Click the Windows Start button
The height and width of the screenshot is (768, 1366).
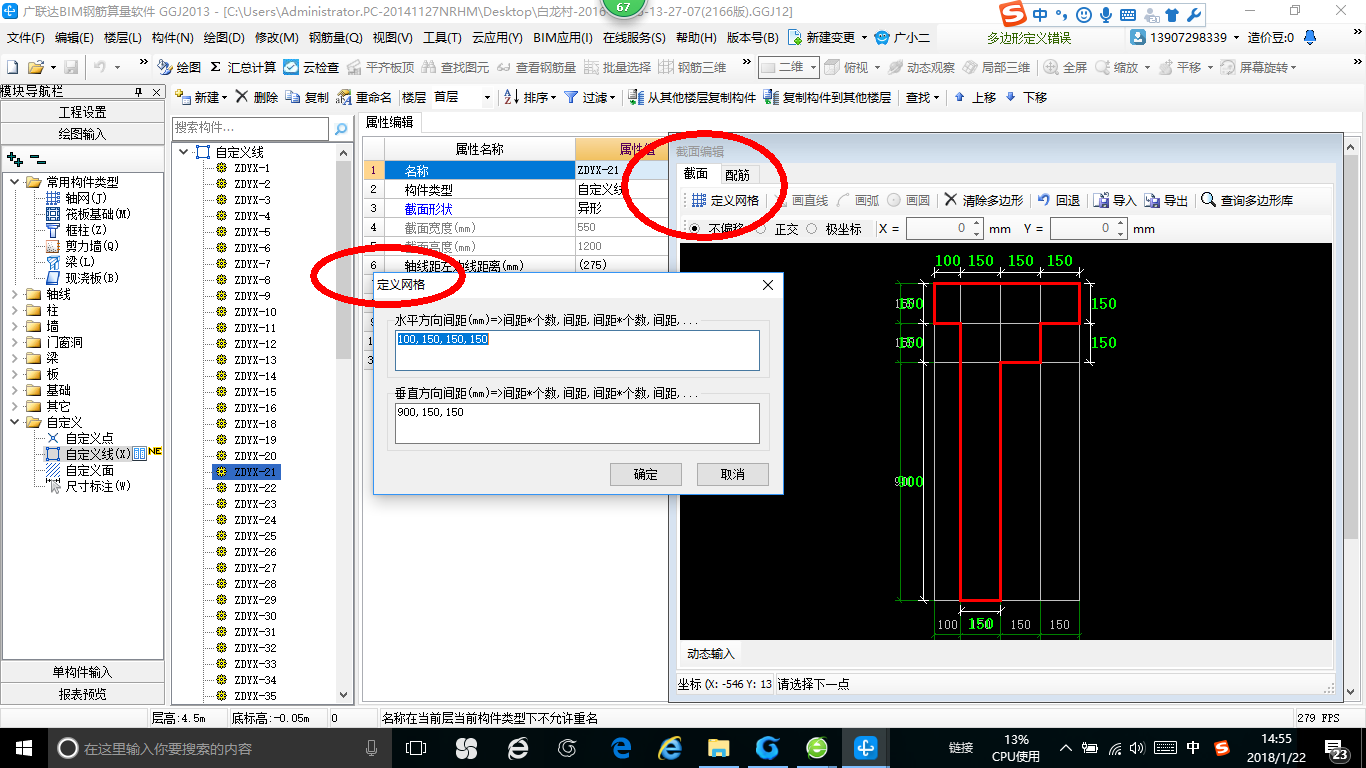(22, 747)
